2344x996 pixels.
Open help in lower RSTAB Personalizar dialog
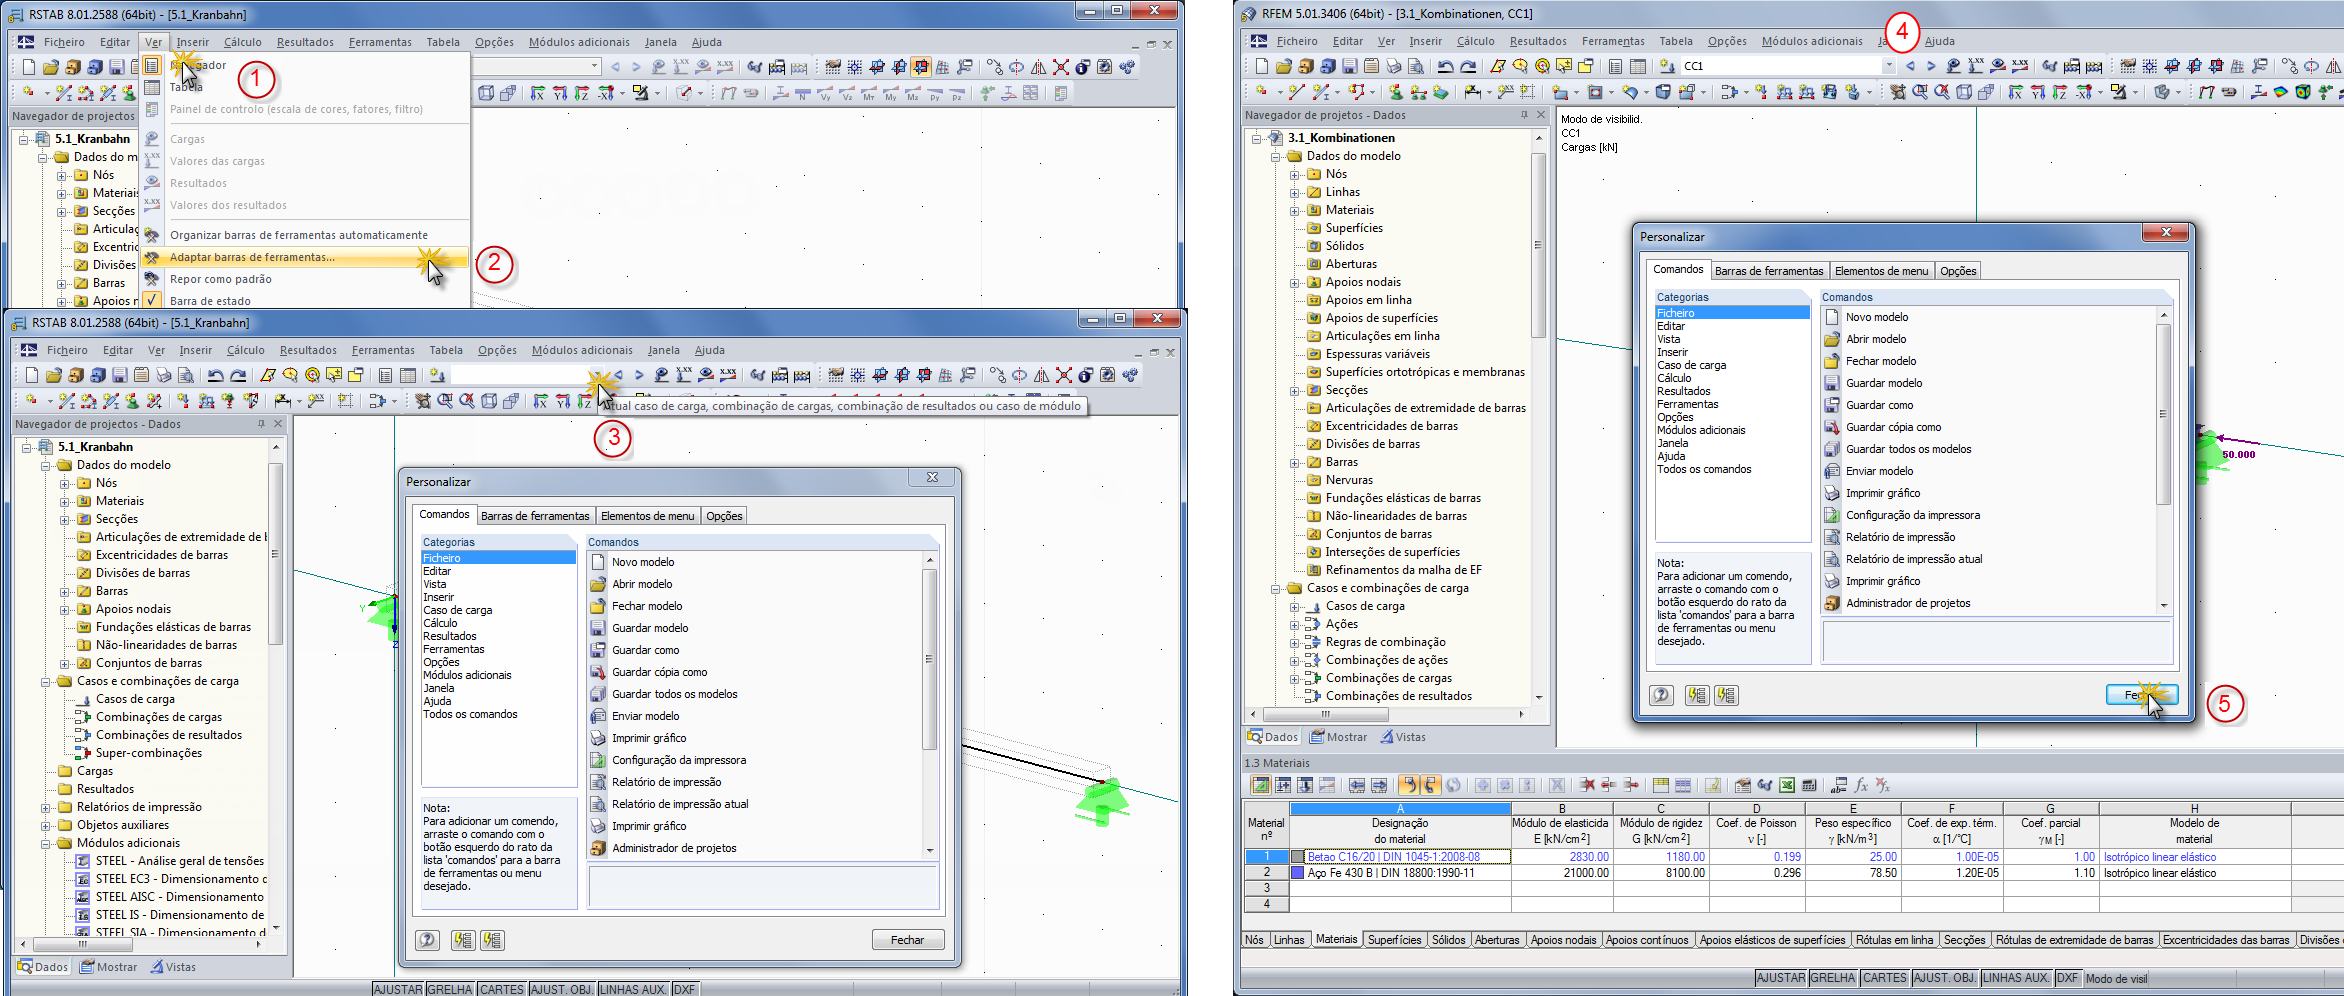427,940
